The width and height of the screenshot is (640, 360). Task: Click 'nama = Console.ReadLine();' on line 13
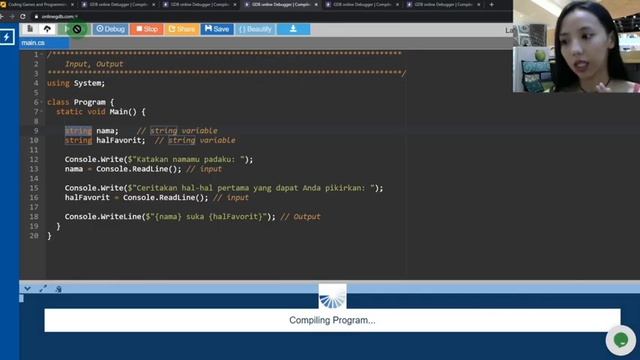click(123, 169)
